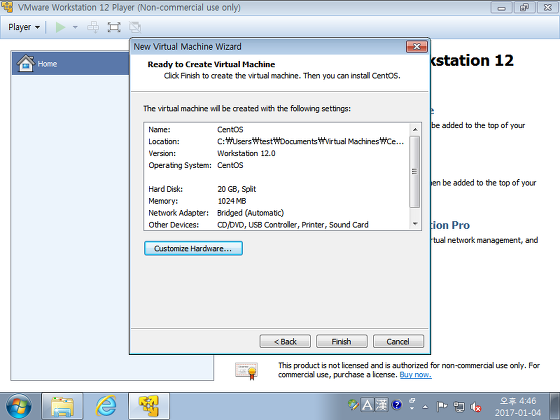Click the IME pen icon in the tray
The height and width of the screenshot is (420, 560).
(353, 405)
